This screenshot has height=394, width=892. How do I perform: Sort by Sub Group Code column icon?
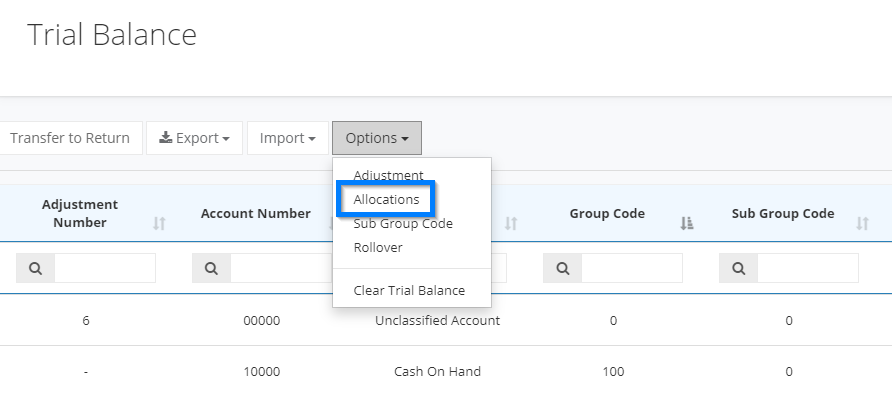click(862, 223)
